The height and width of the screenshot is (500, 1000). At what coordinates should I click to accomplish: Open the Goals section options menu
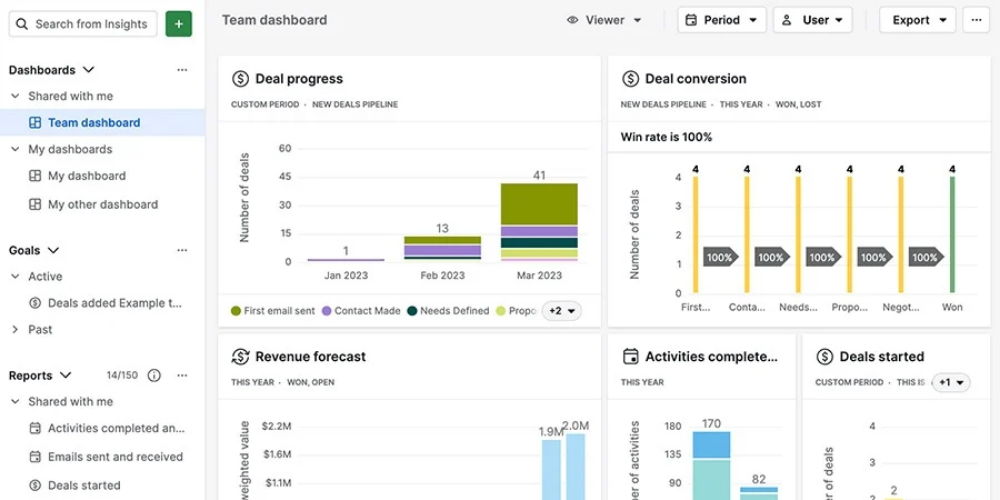tap(182, 251)
